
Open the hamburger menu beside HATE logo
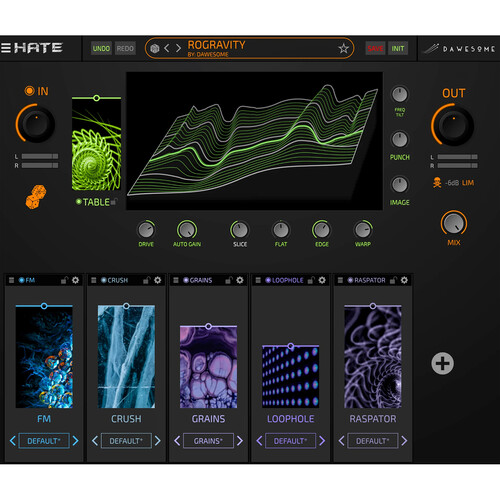[x=6, y=48]
